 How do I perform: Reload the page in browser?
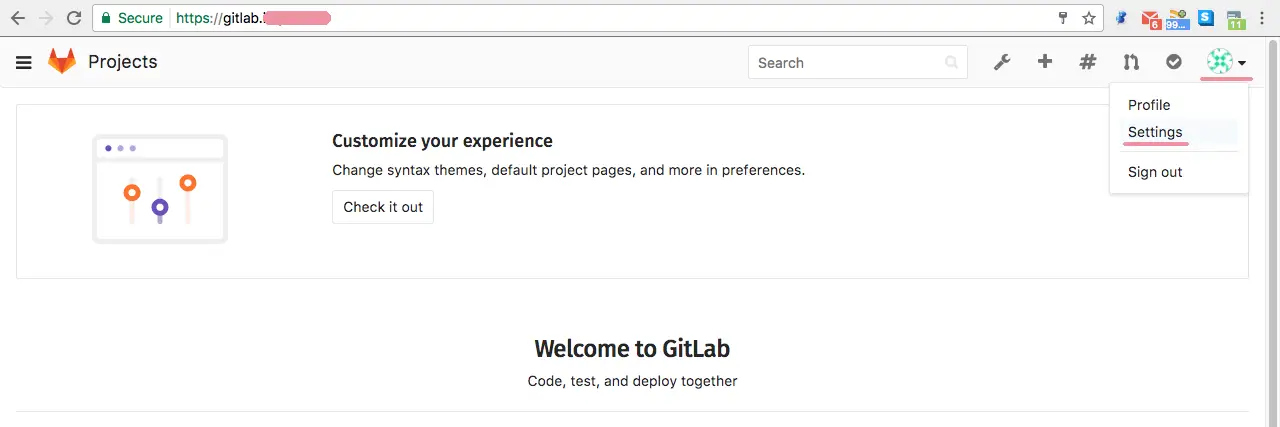pos(74,18)
